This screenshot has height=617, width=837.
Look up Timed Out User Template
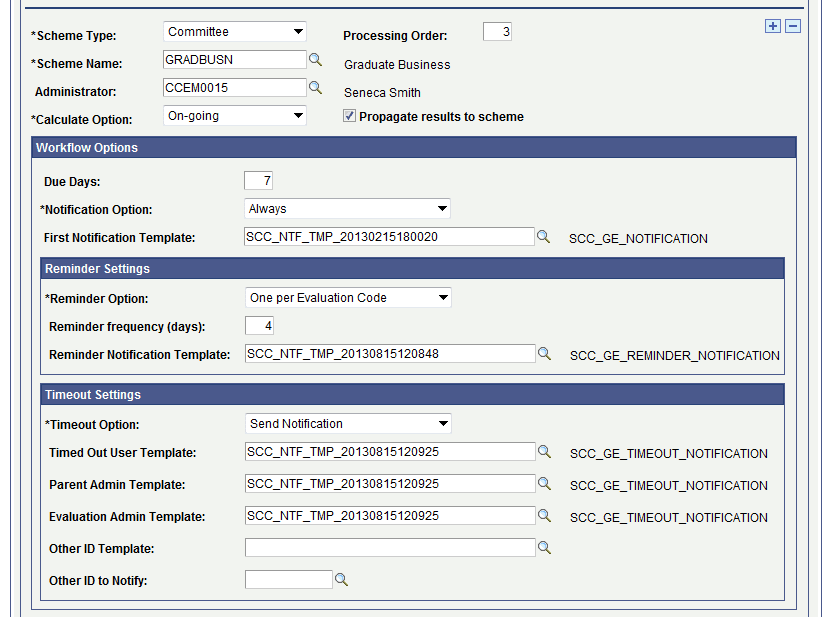(544, 452)
